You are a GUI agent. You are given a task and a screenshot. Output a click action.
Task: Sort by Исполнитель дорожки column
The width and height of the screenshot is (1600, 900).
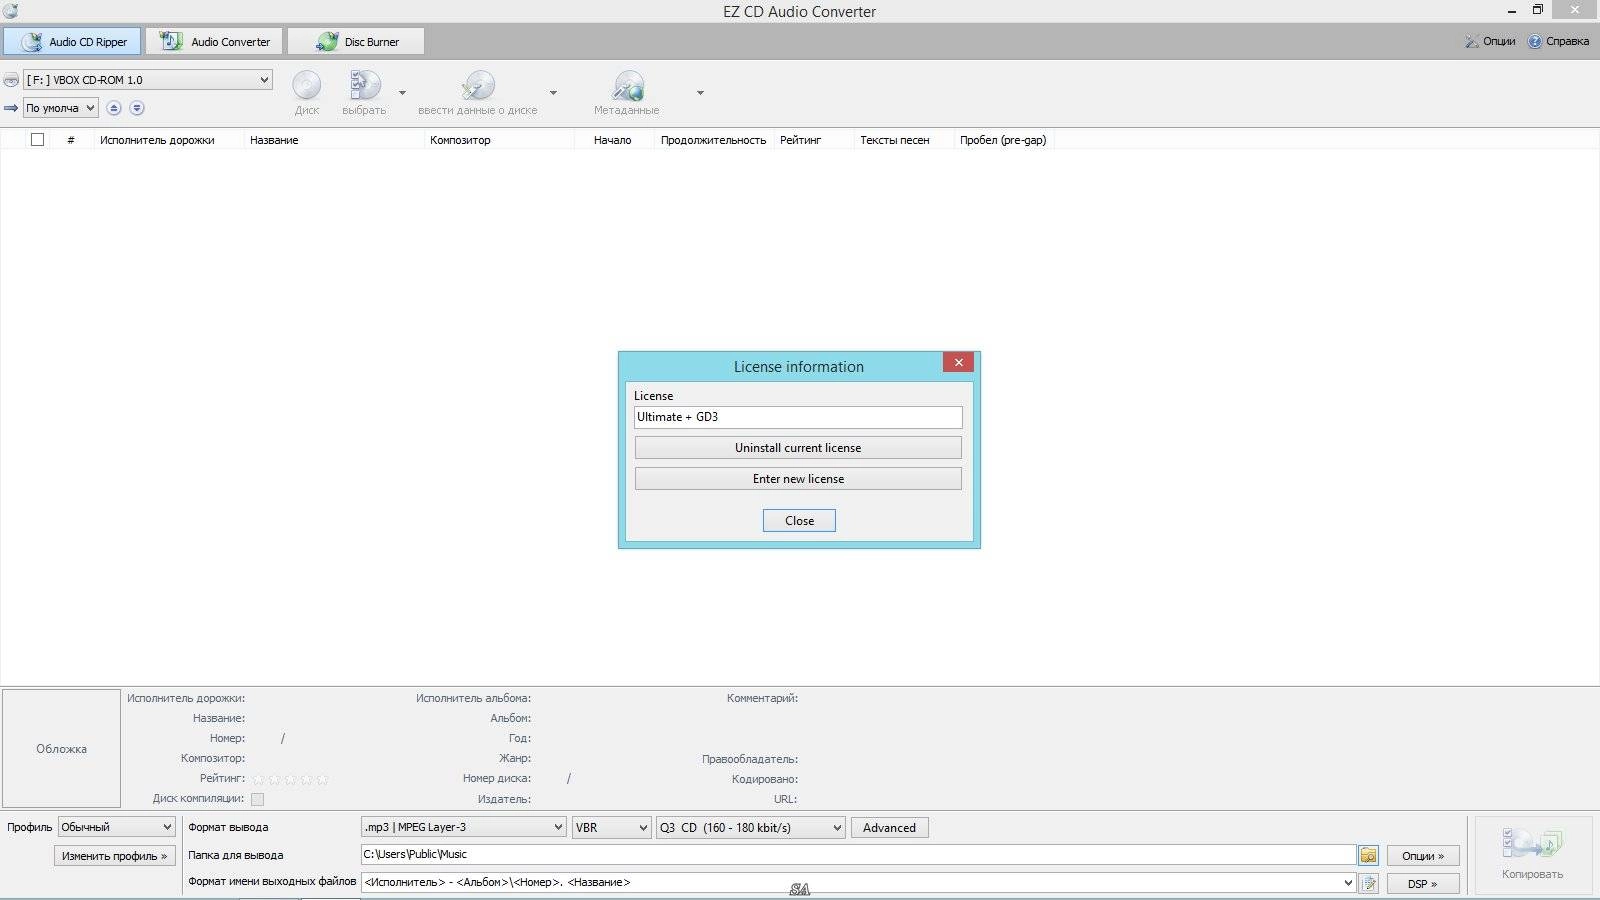pos(169,140)
